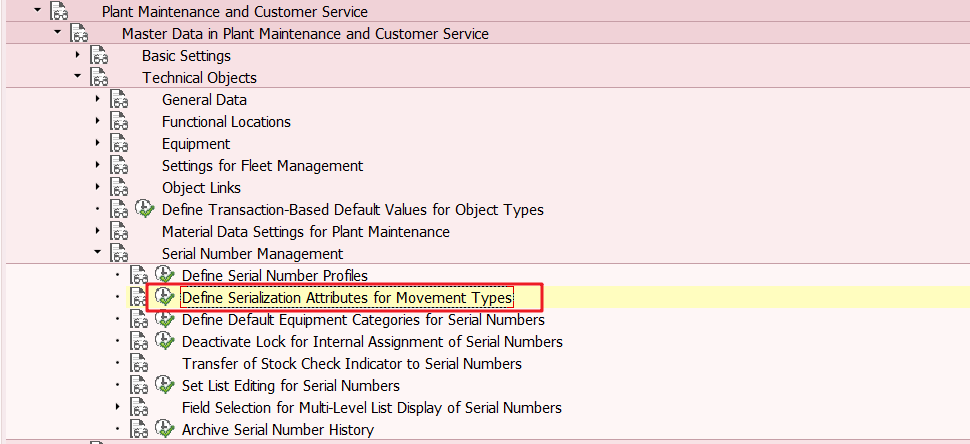This screenshot has width=970, height=444.
Task: Execute Define Default Equipment Categories activity icon
Action: pos(164,319)
